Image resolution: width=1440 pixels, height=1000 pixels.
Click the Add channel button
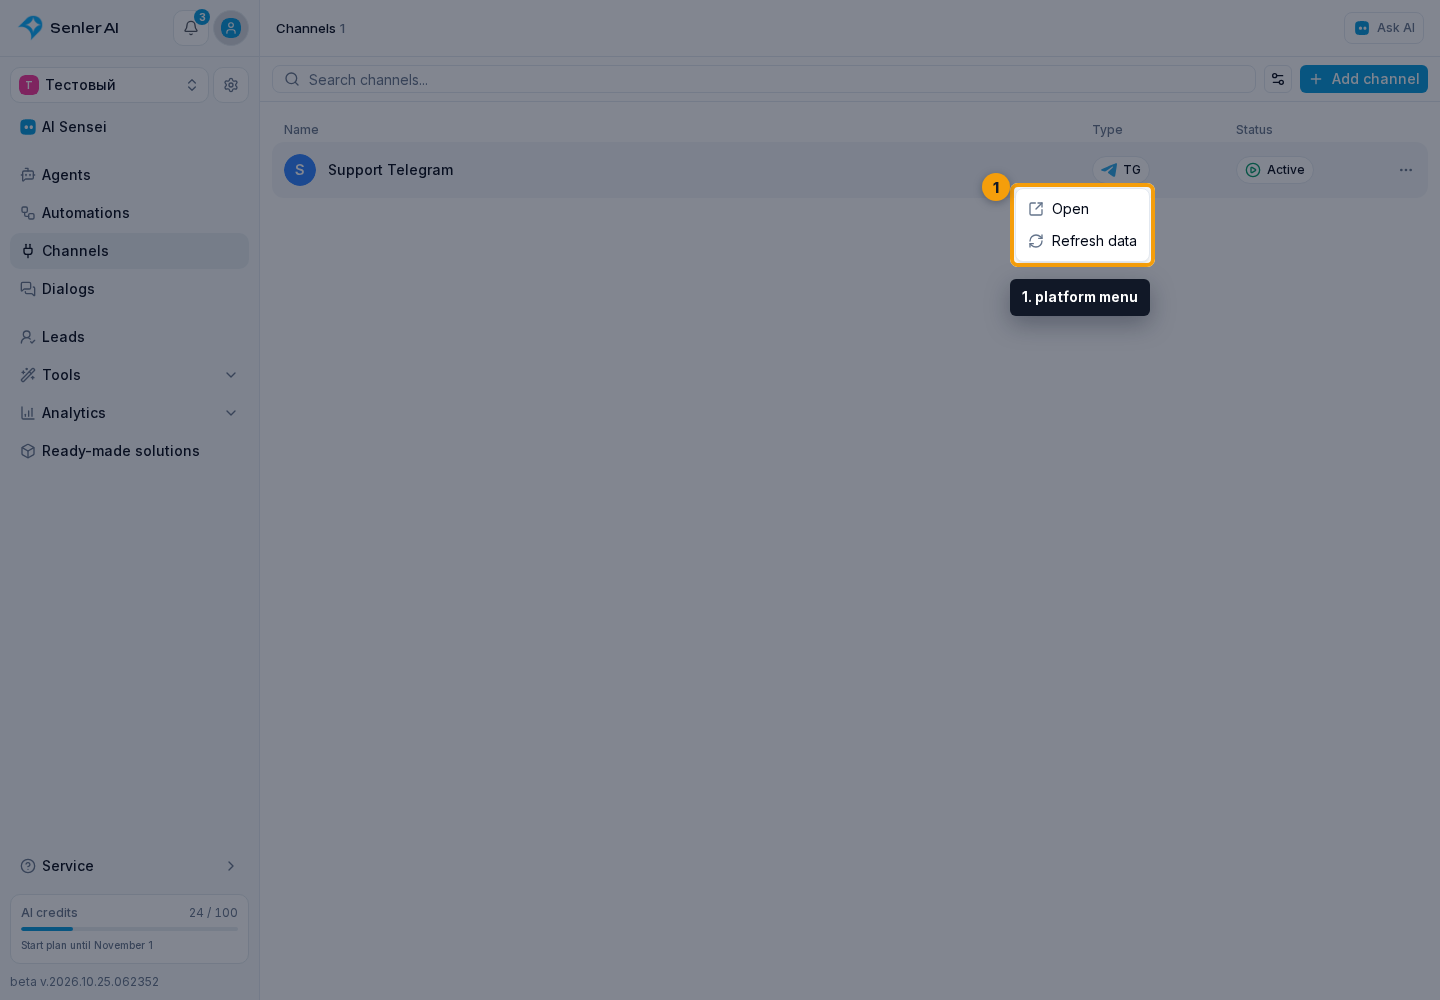click(1364, 79)
